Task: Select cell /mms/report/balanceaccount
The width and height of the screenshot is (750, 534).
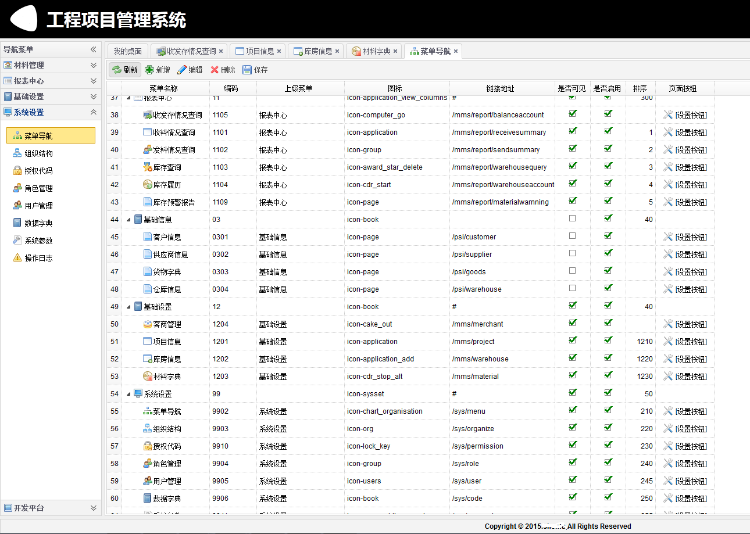Action: [501, 115]
